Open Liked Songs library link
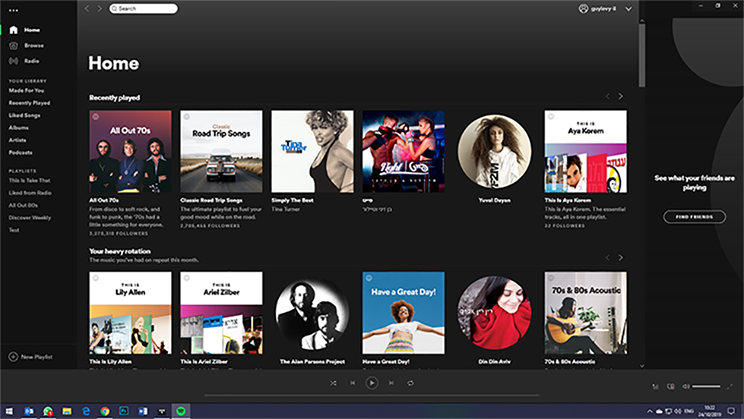 pos(25,115)
